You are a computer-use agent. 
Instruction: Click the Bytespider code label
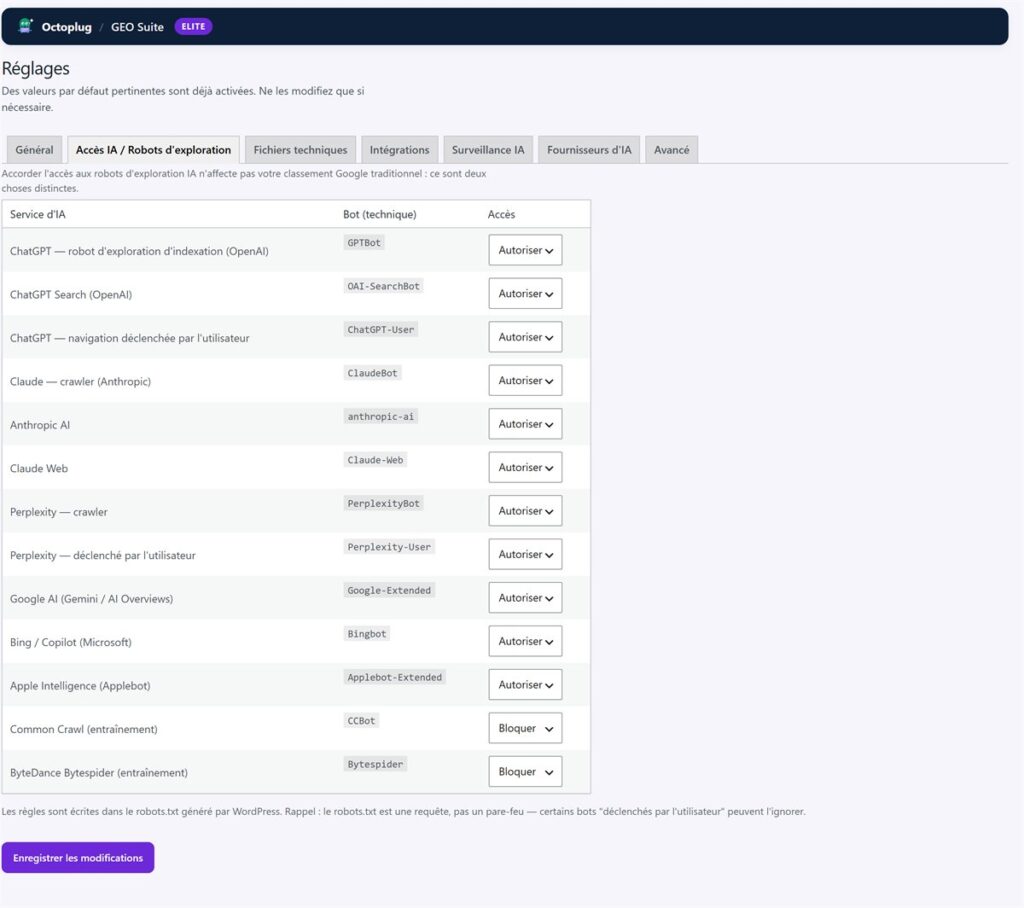click(376, 764)
